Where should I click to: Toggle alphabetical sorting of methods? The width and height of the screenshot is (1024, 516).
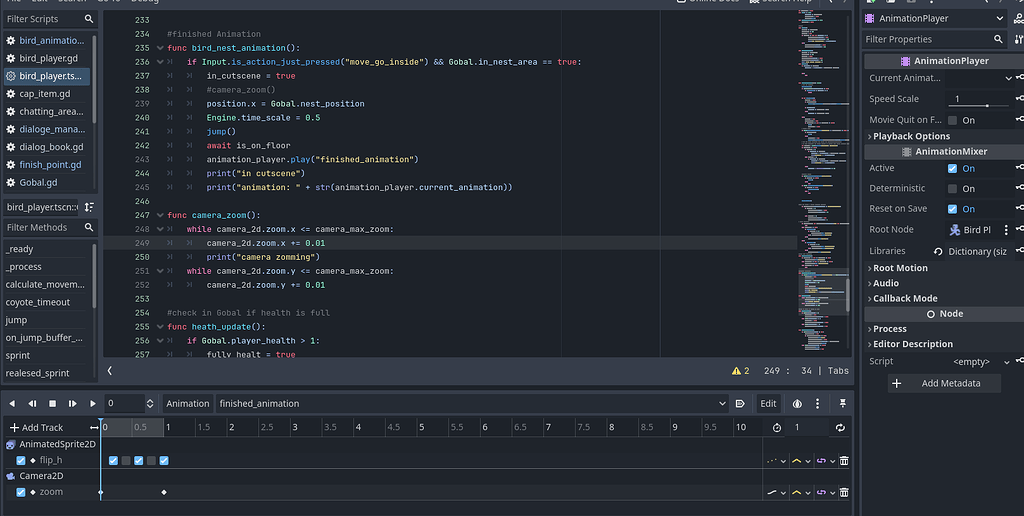tap(89, 207)
